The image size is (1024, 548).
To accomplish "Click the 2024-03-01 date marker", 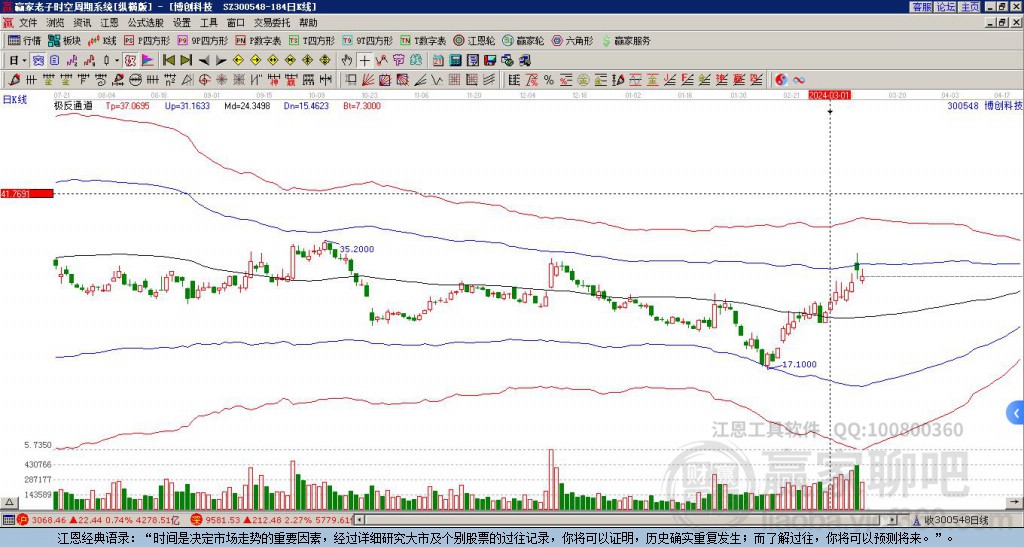I will pos(829,95).
